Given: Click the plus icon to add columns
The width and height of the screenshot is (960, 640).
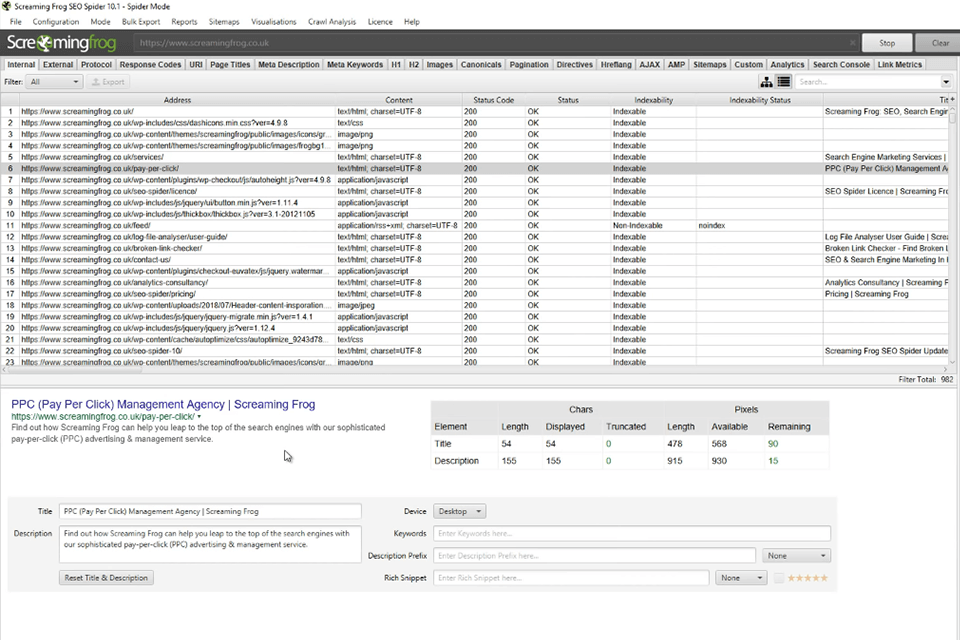Looking at the screenshot, I should [953, 99].
